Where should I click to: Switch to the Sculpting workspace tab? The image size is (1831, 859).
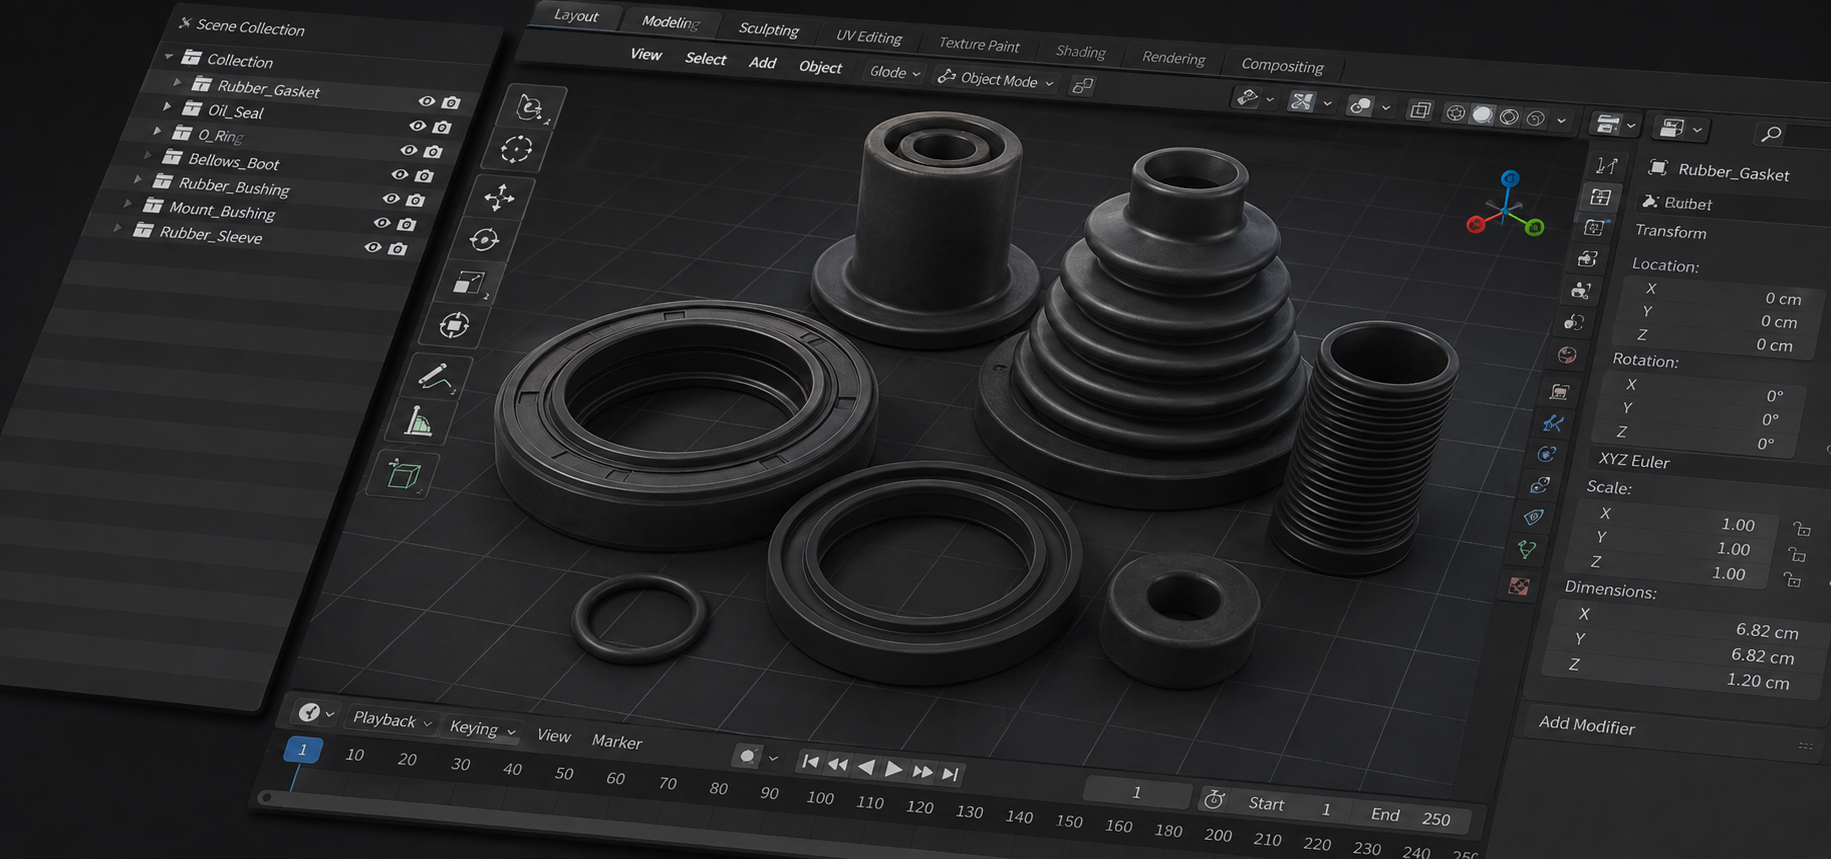point(768,29)
